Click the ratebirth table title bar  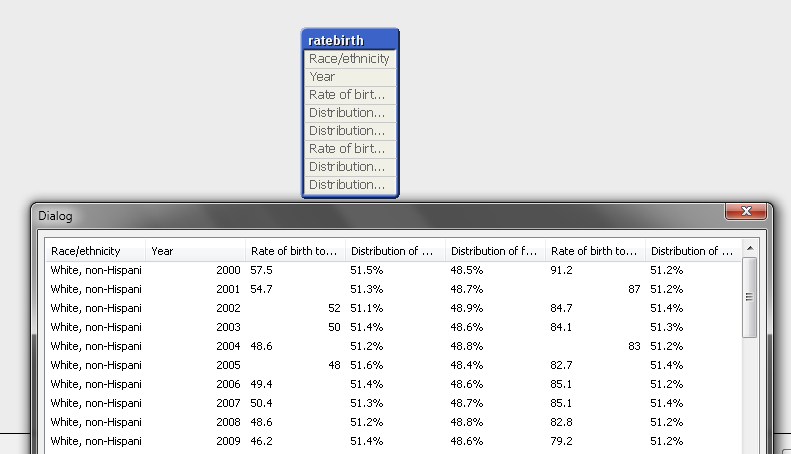pyautogui.click(x=350, y=40)
